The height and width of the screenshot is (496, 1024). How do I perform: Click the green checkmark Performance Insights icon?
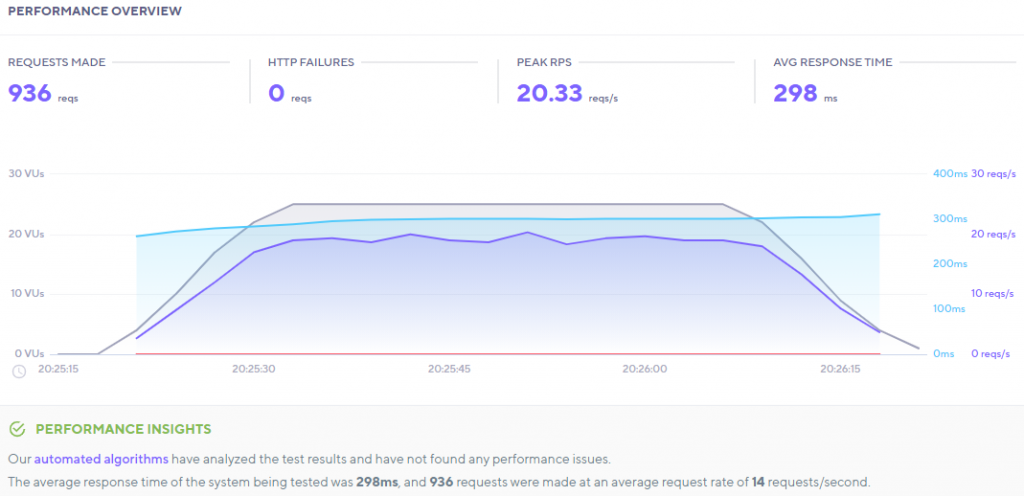click(18, 429)
